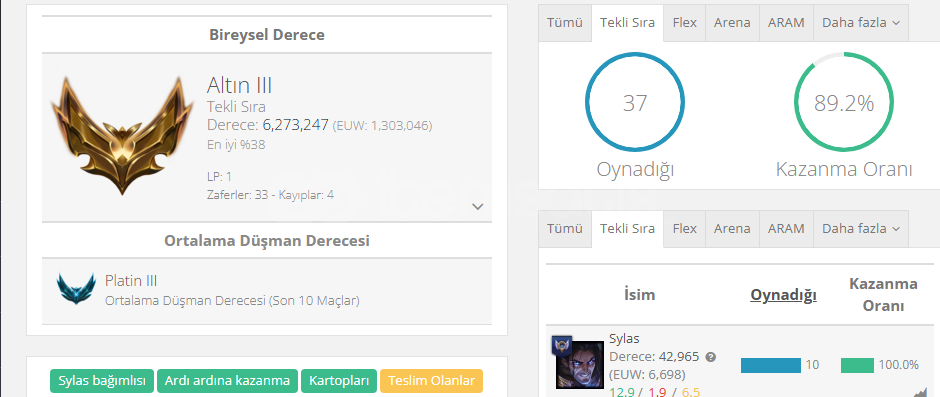Image resolution: width=940 pixels, height=397 pixels.
Task: Click the 89.2% Kazanma Oranı circle
Action: pyautogui.click(x=843, y=103)
